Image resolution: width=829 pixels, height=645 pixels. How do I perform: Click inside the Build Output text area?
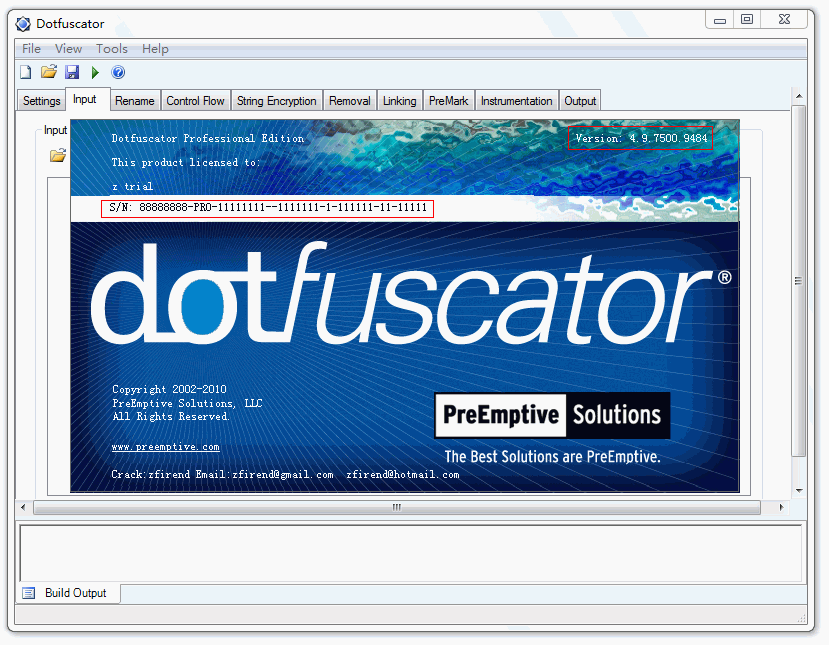click(410, 554)
